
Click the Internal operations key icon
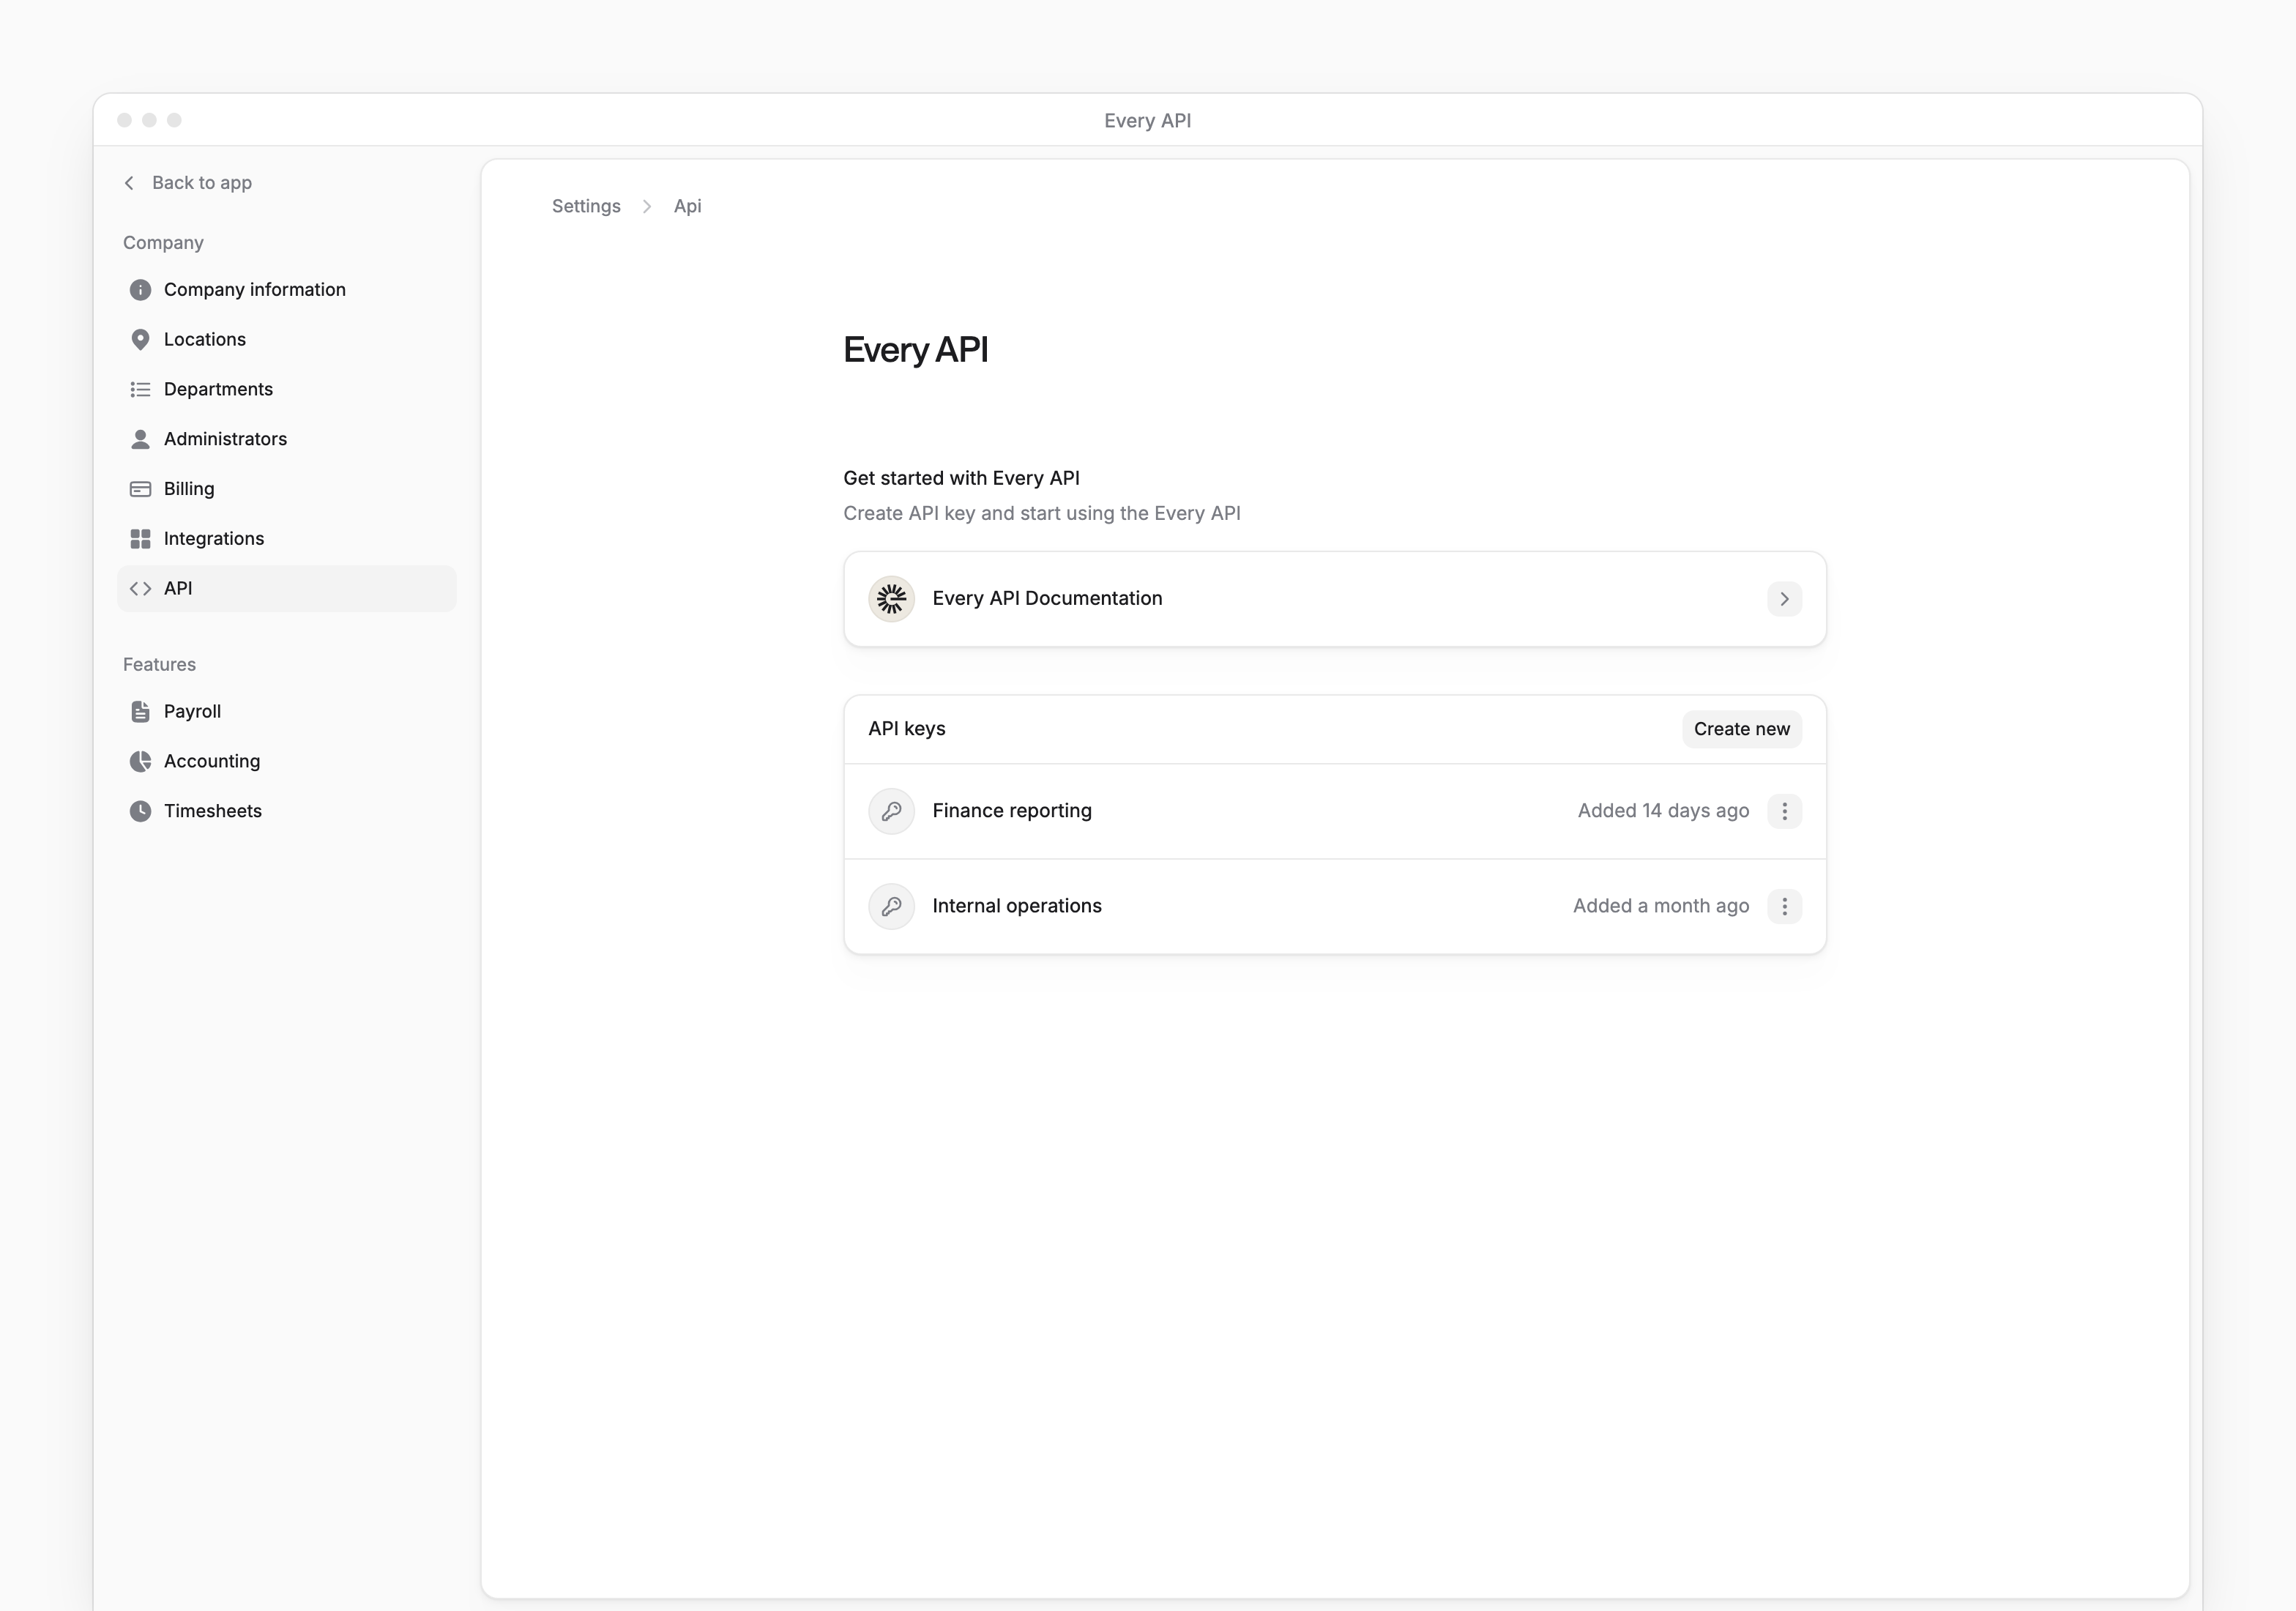tap(891, 906)
